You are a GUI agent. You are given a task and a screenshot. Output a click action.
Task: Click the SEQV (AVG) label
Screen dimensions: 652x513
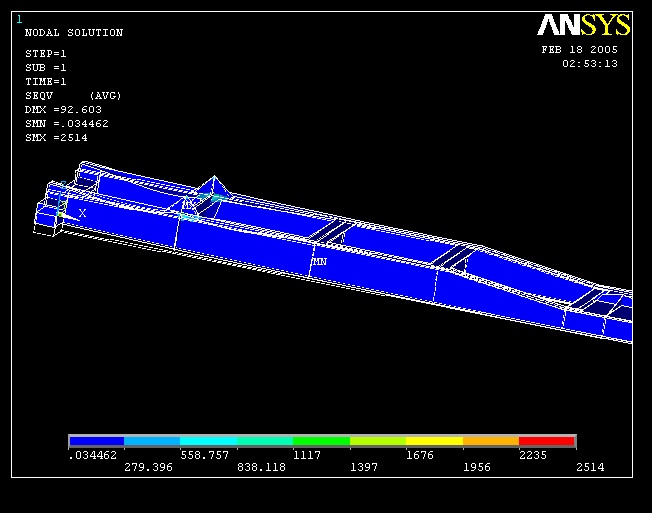pyautogui.click(x=72, y=96)
